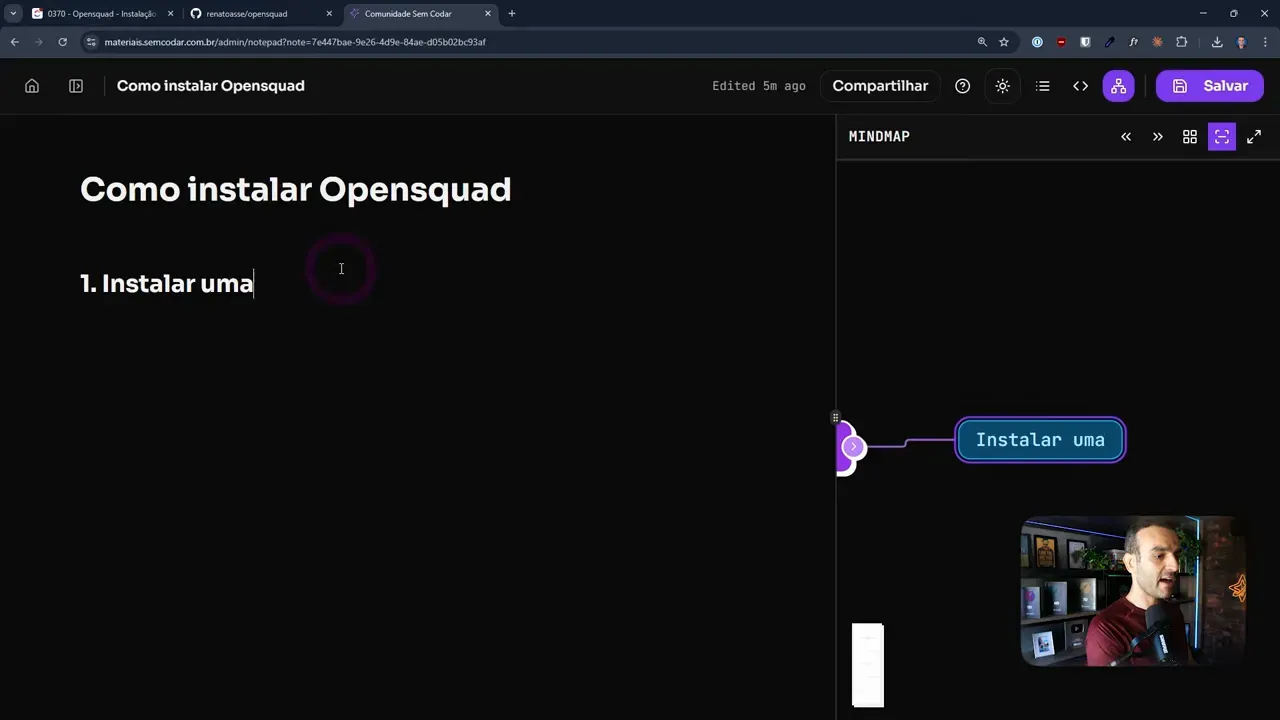
Task: Click the downloads icon in the browser toolbar
Action: (1217, 42)
